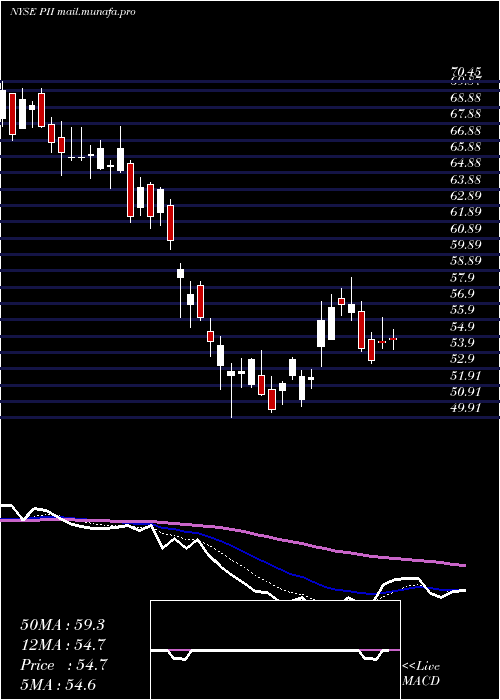500x700 pixels.
Task: Click the 66.88 price axis label
Action: click(x=466, y=130)
